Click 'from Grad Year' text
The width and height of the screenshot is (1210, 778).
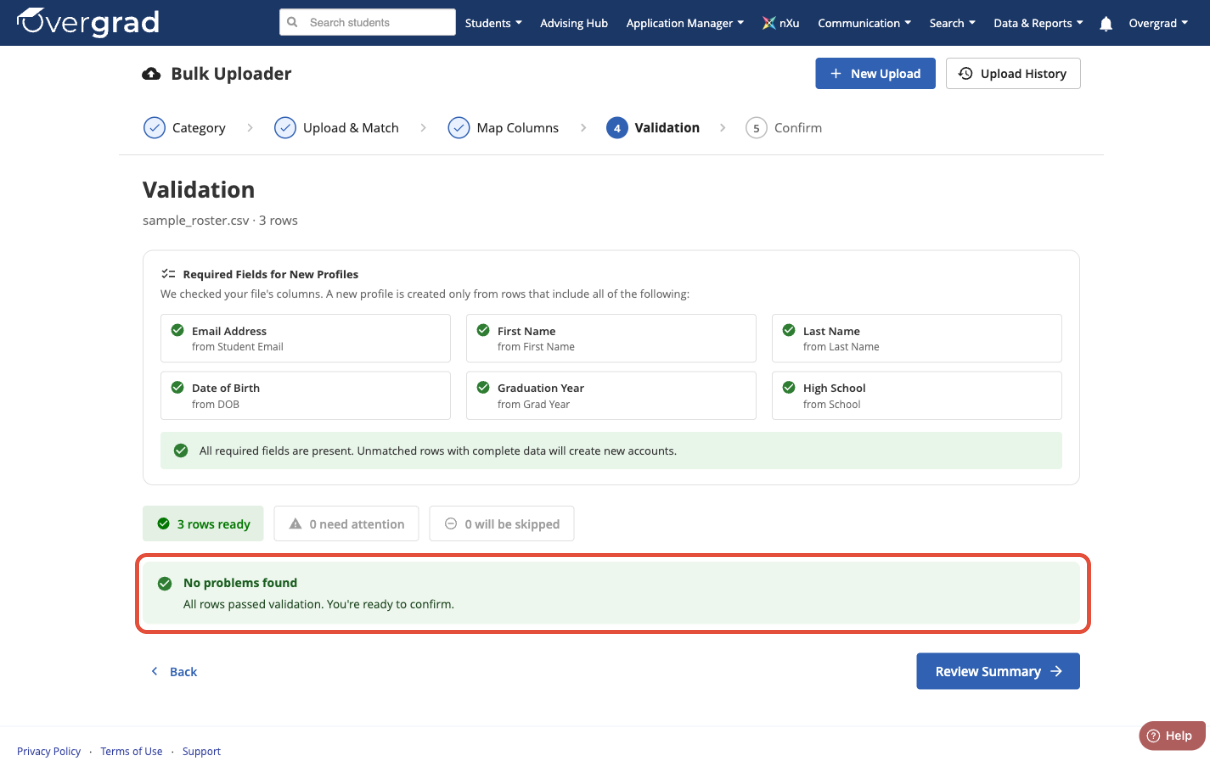coord(534,404)
